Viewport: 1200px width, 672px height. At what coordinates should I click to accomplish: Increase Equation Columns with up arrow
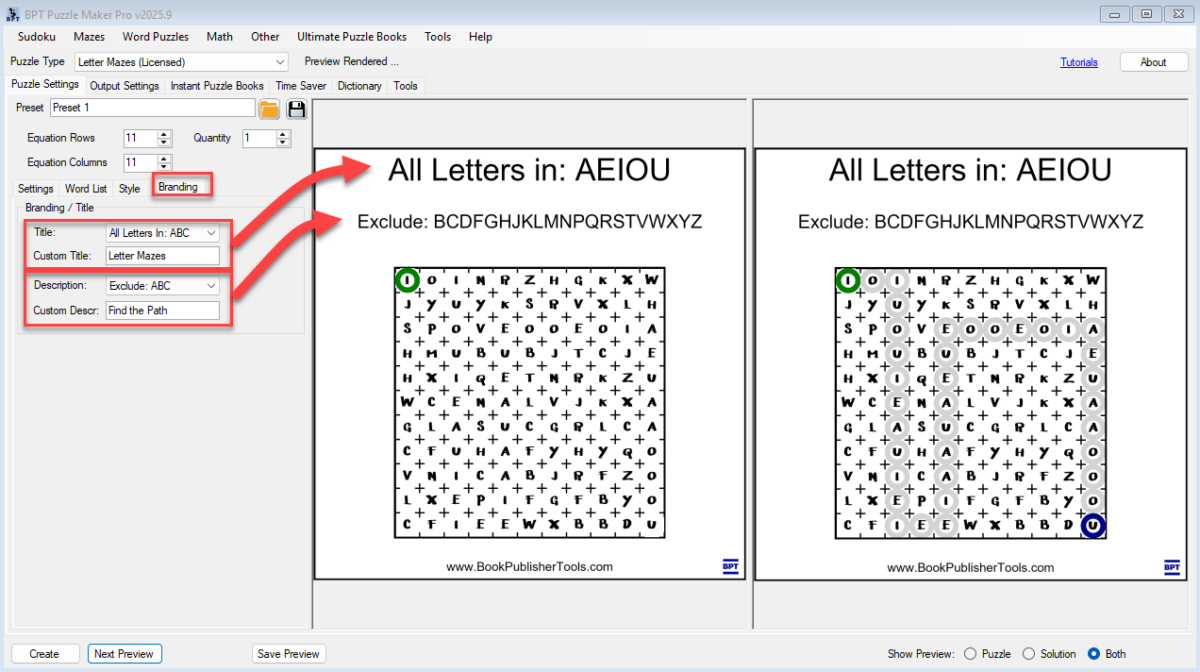[x=165, y=158]
